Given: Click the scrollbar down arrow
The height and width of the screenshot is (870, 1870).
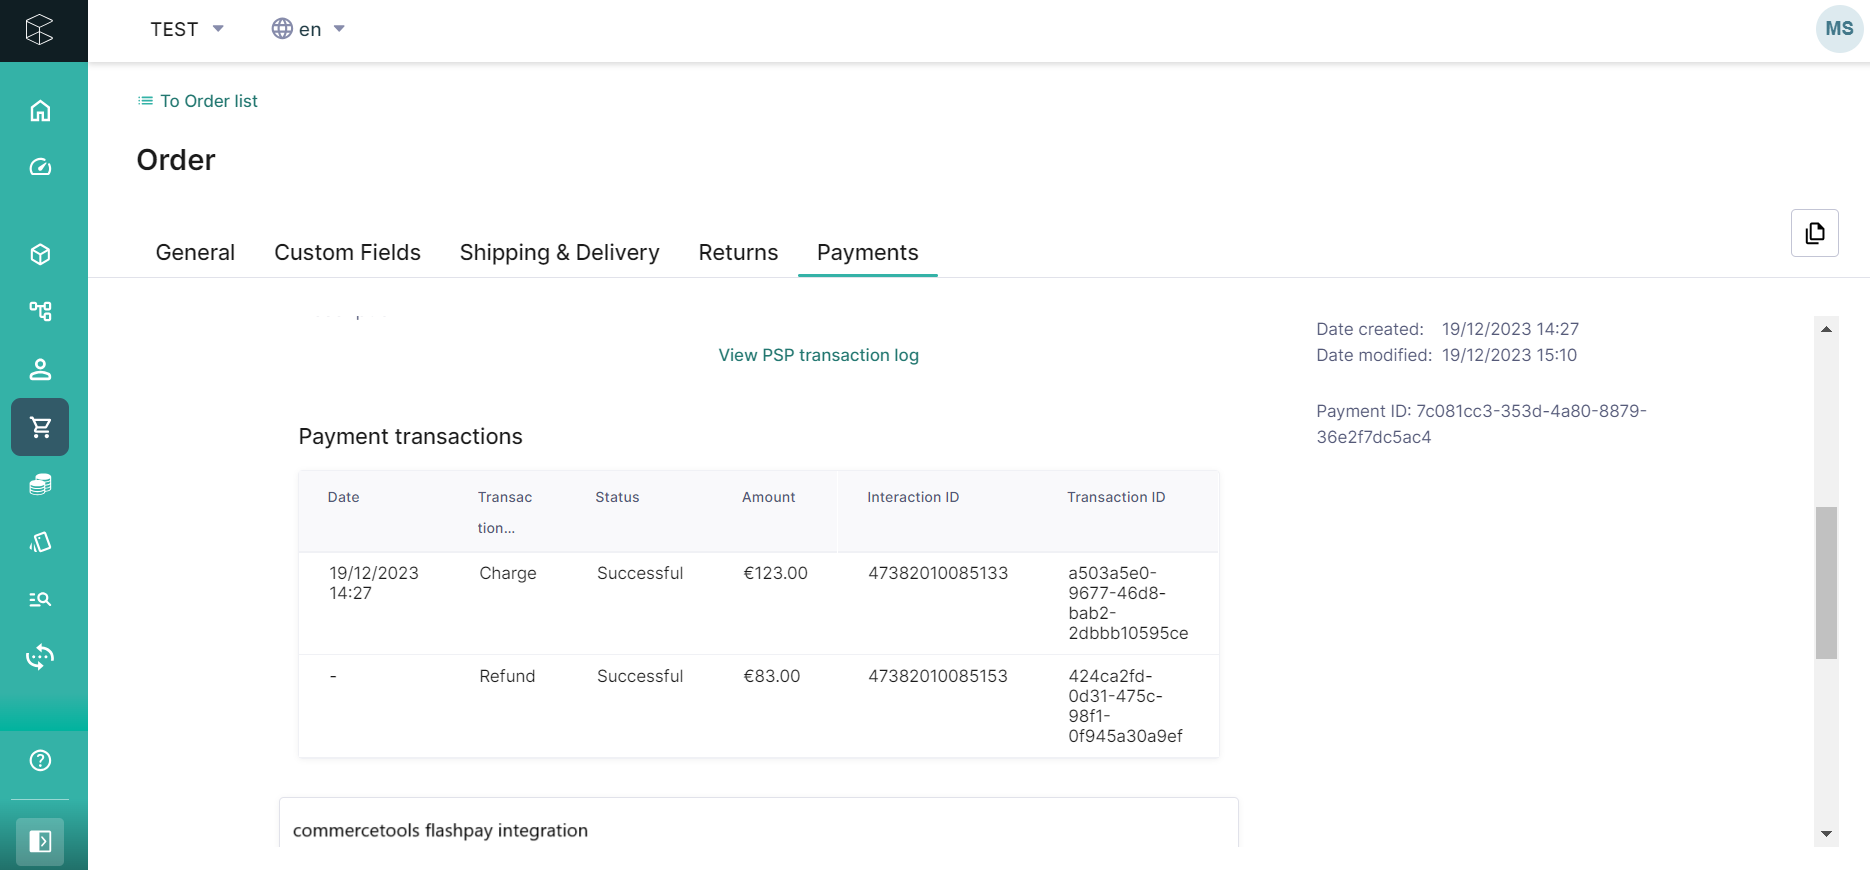Looking at the screenshot, I should point(1826,834).
